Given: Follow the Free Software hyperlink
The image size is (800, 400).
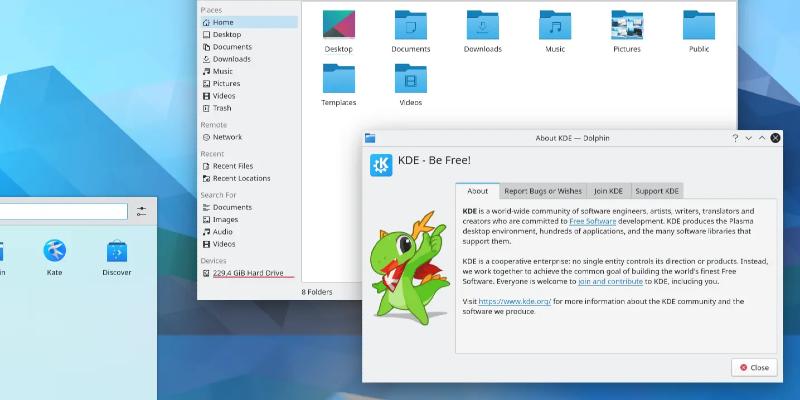Looking at the screenshot, I should [592, 221].
